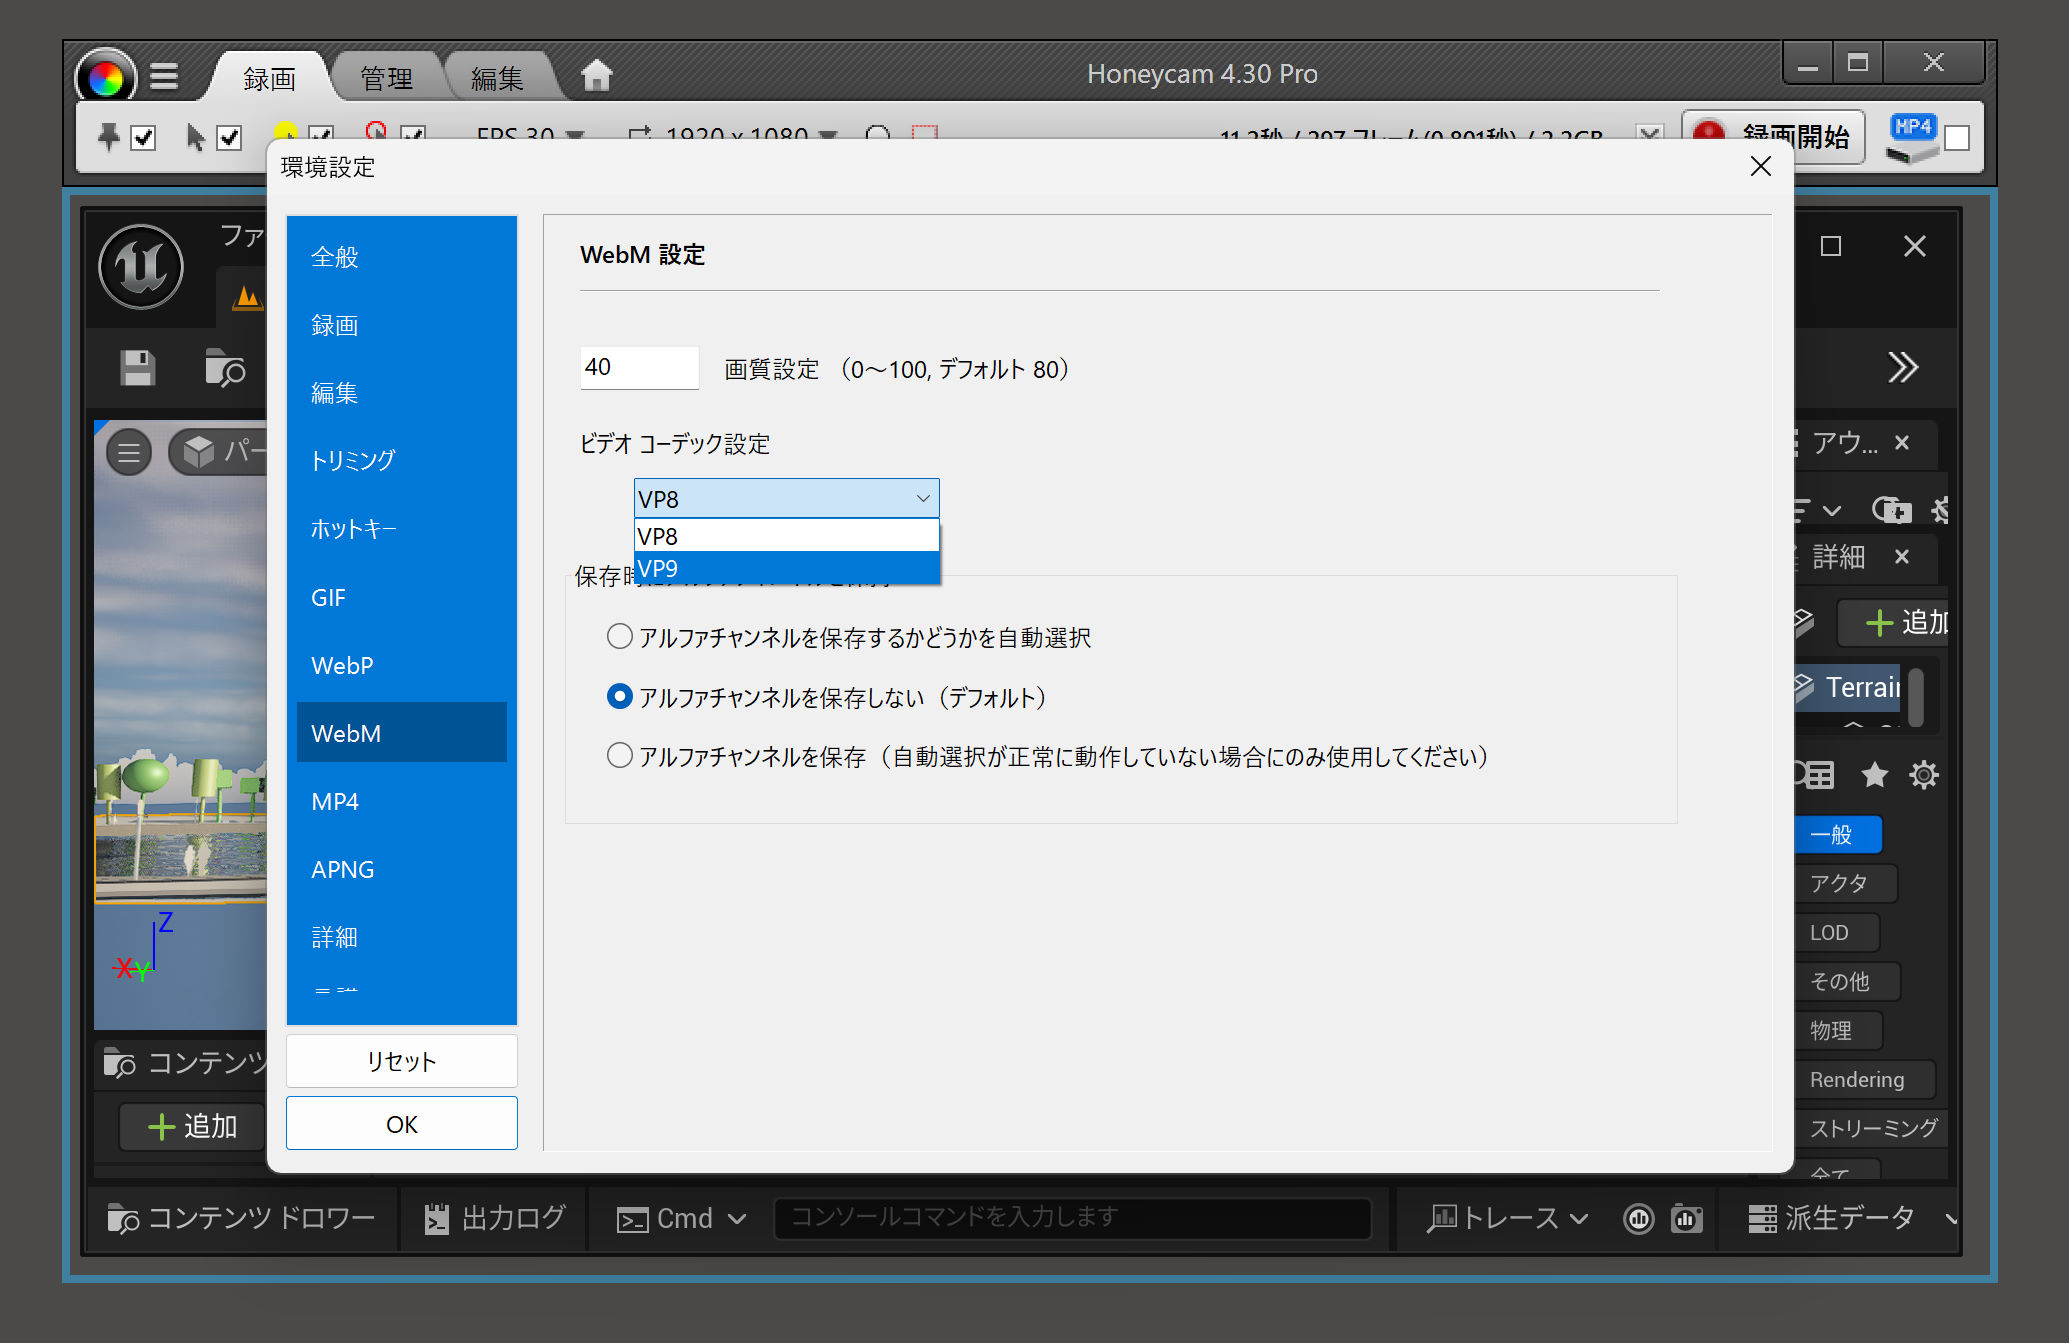Click the home icon in the tab bar
Screen dimensions: 2069x1343
tap(596, 75)
